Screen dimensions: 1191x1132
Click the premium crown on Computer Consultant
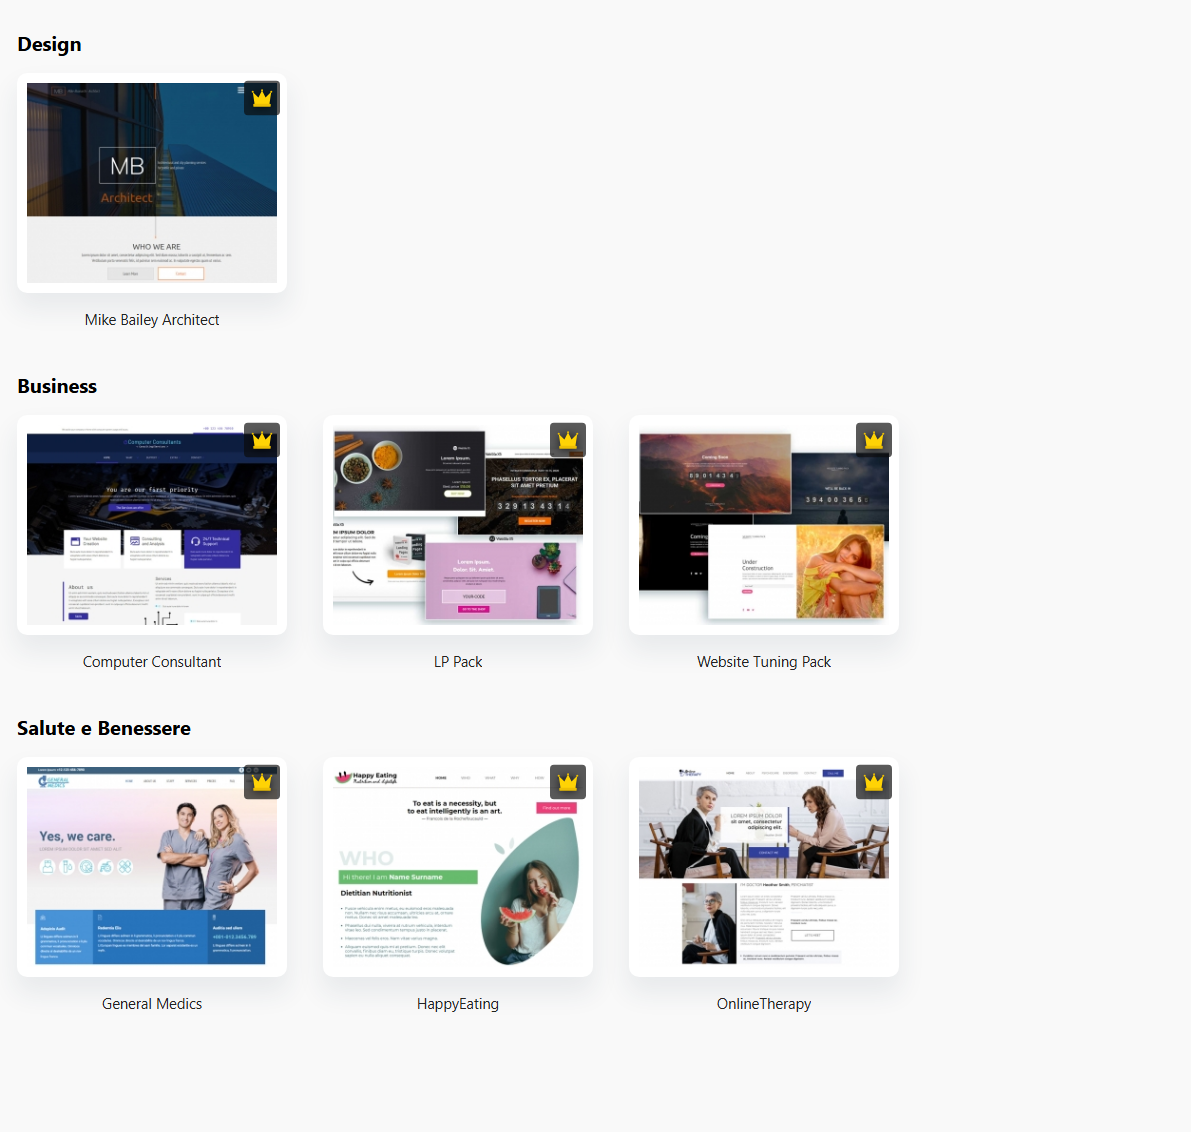coord(262,440)
